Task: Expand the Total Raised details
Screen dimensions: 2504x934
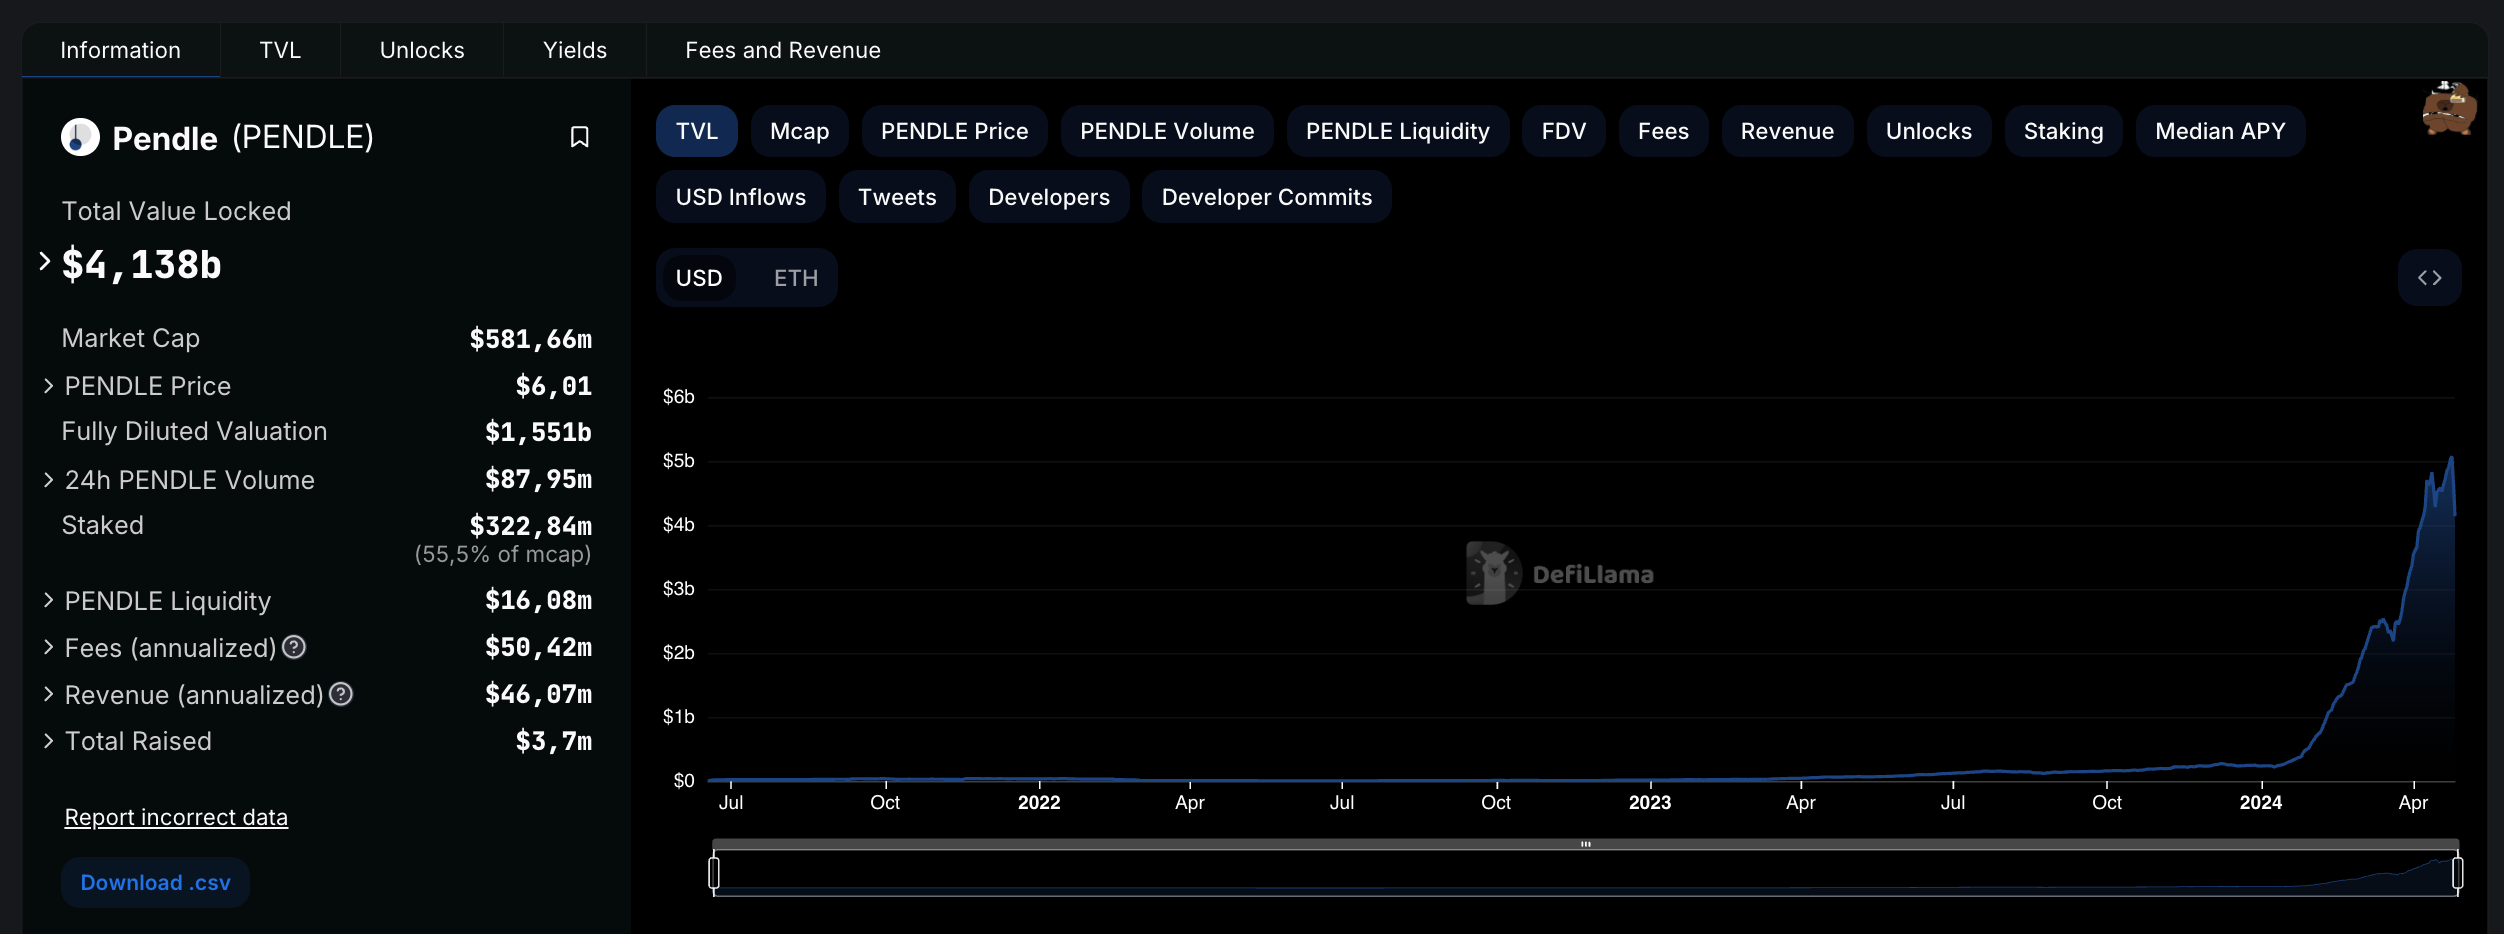Action: (x=48, y=741)
